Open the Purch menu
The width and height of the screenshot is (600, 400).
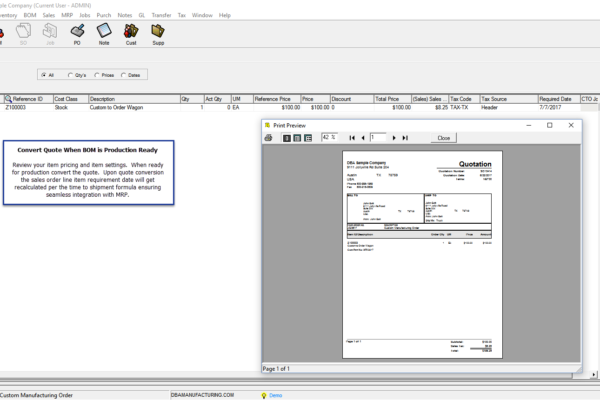104,15
